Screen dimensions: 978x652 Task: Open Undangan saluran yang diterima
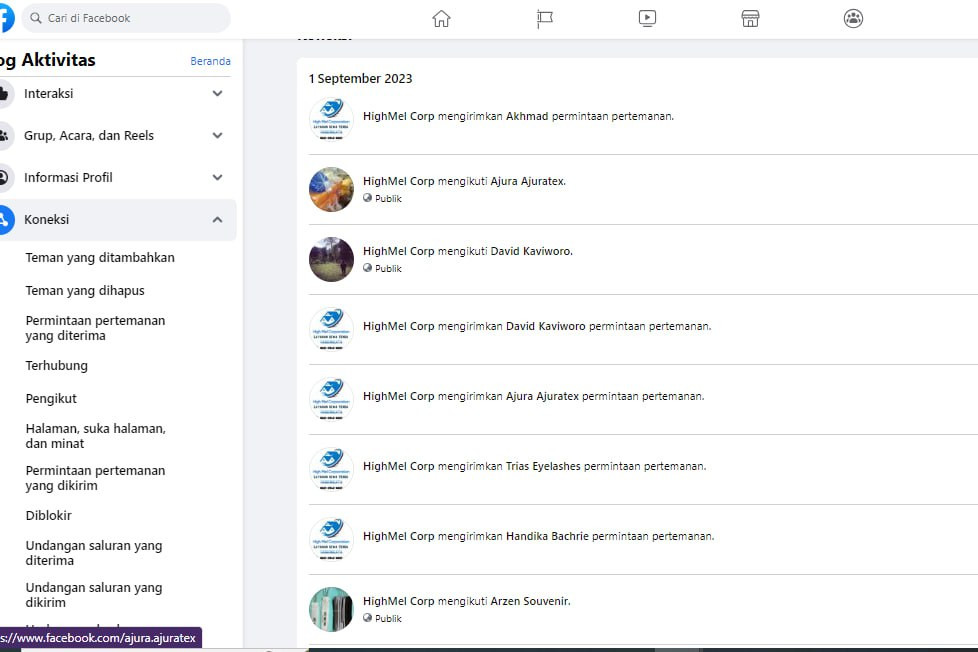94,553
